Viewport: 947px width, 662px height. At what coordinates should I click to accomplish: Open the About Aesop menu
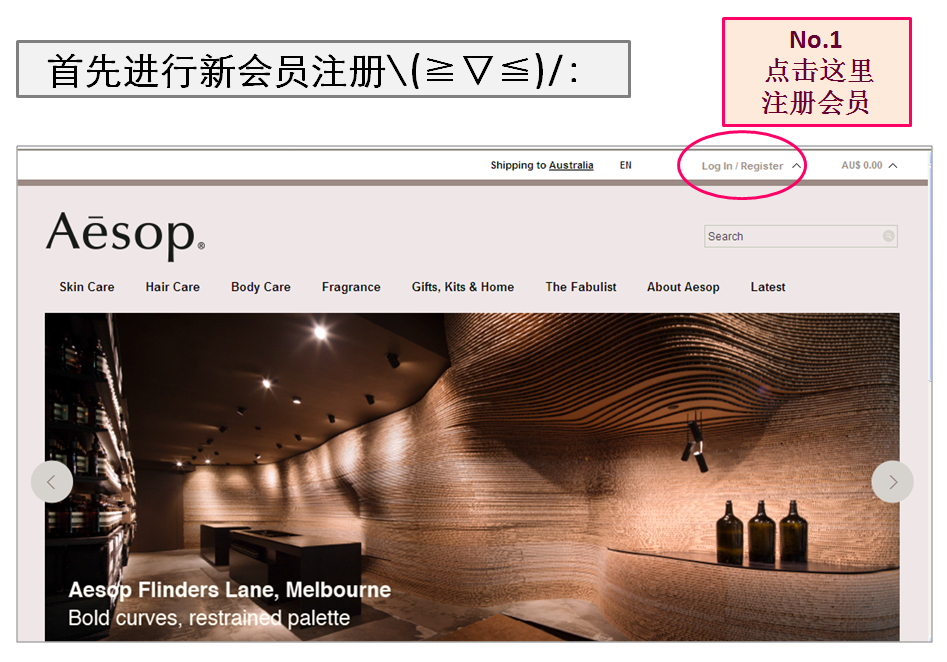(683, 287)
